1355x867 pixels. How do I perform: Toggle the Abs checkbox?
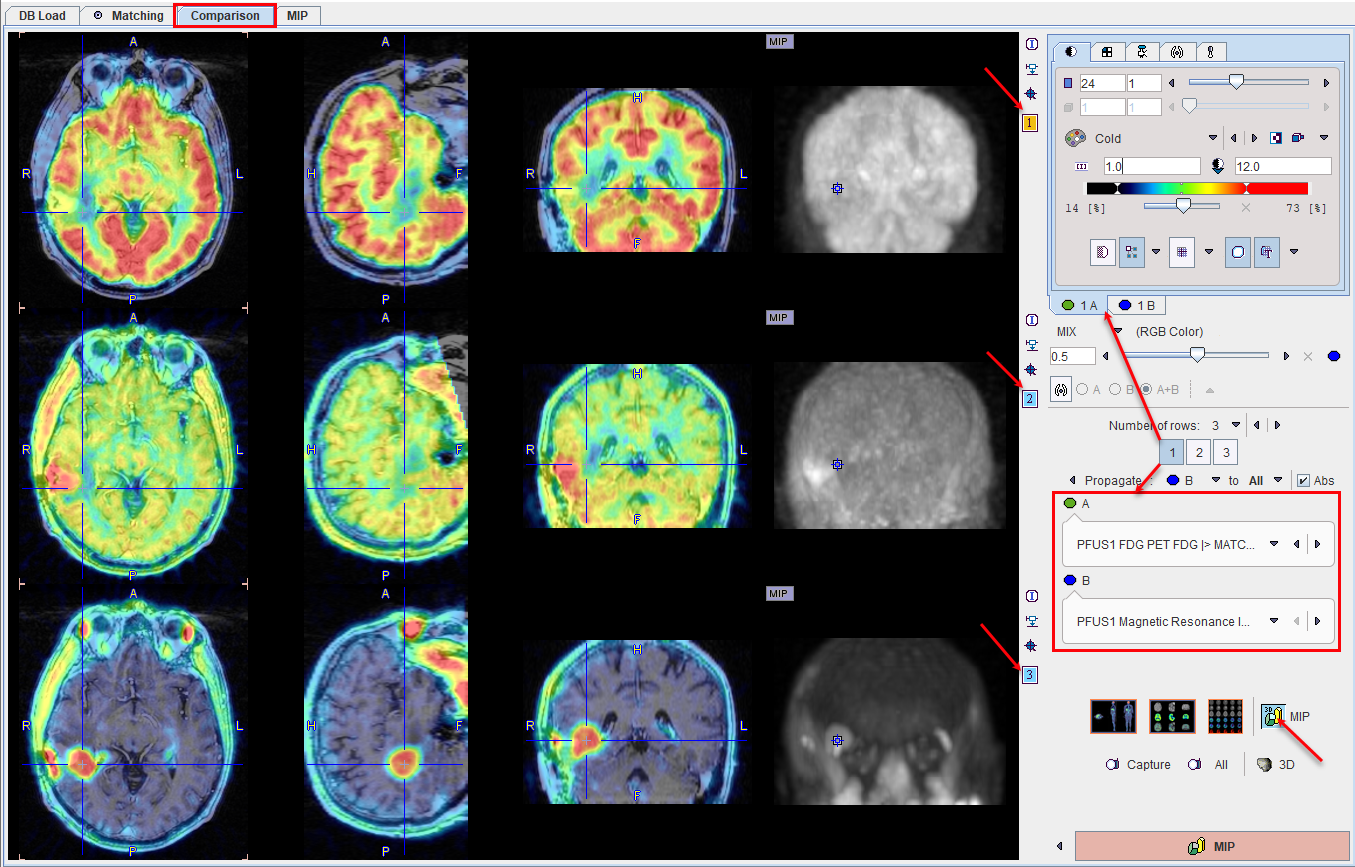point(1303,480)
